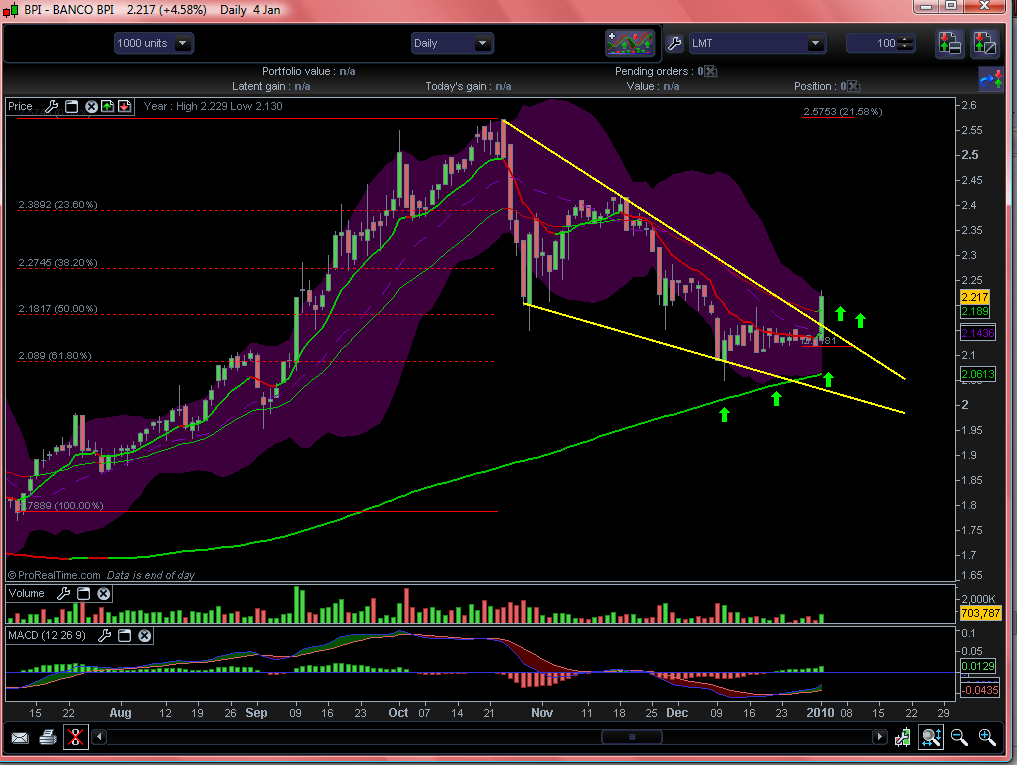Image resolution: width=1017 pixels, height=765 pixels.
Task: Toggle the crossed-out cursor icon
Action: point(75,737)
